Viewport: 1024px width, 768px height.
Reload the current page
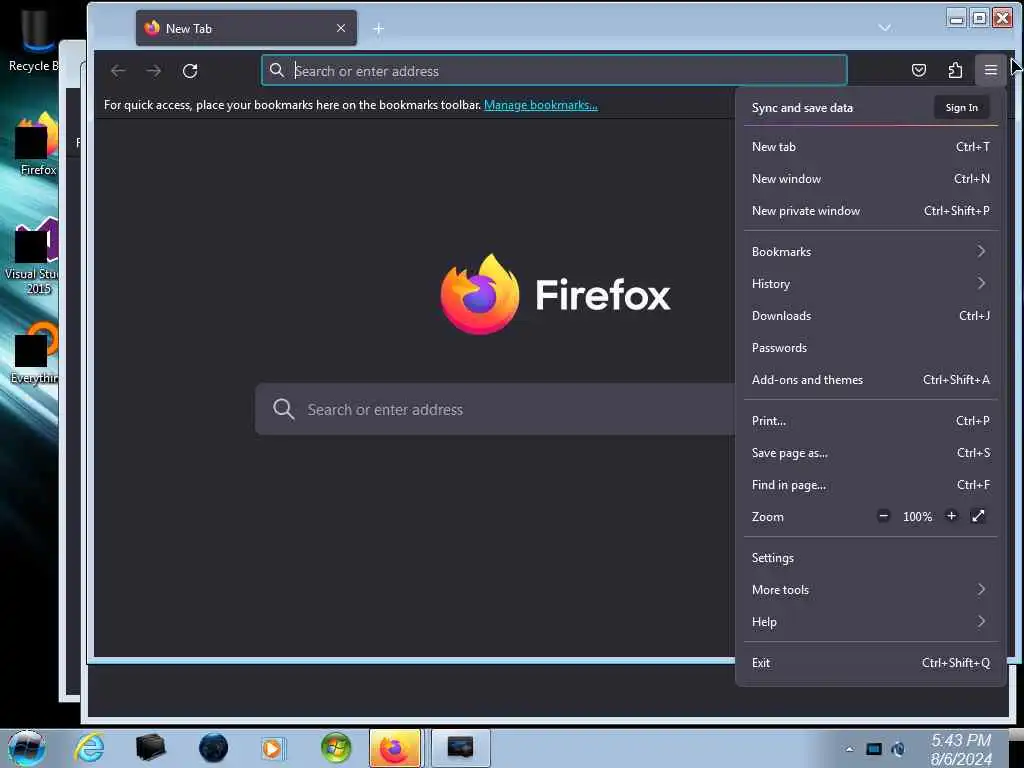(190, 71)
